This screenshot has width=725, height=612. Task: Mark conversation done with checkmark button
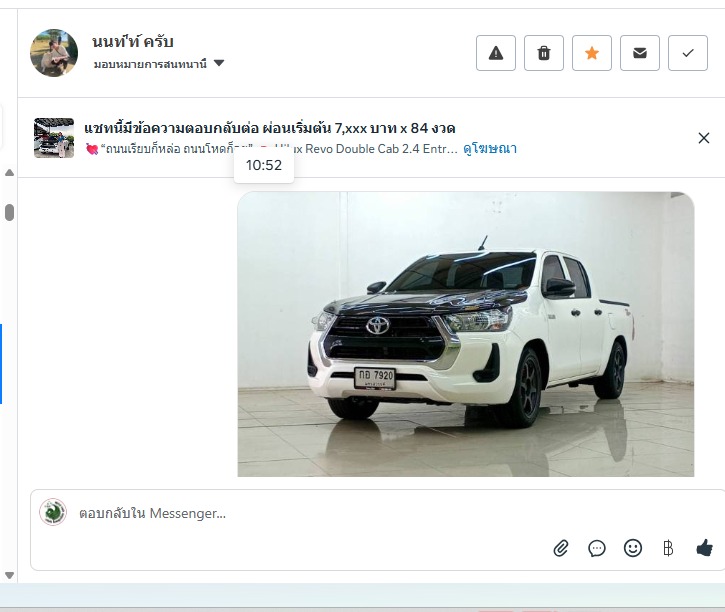688,53
